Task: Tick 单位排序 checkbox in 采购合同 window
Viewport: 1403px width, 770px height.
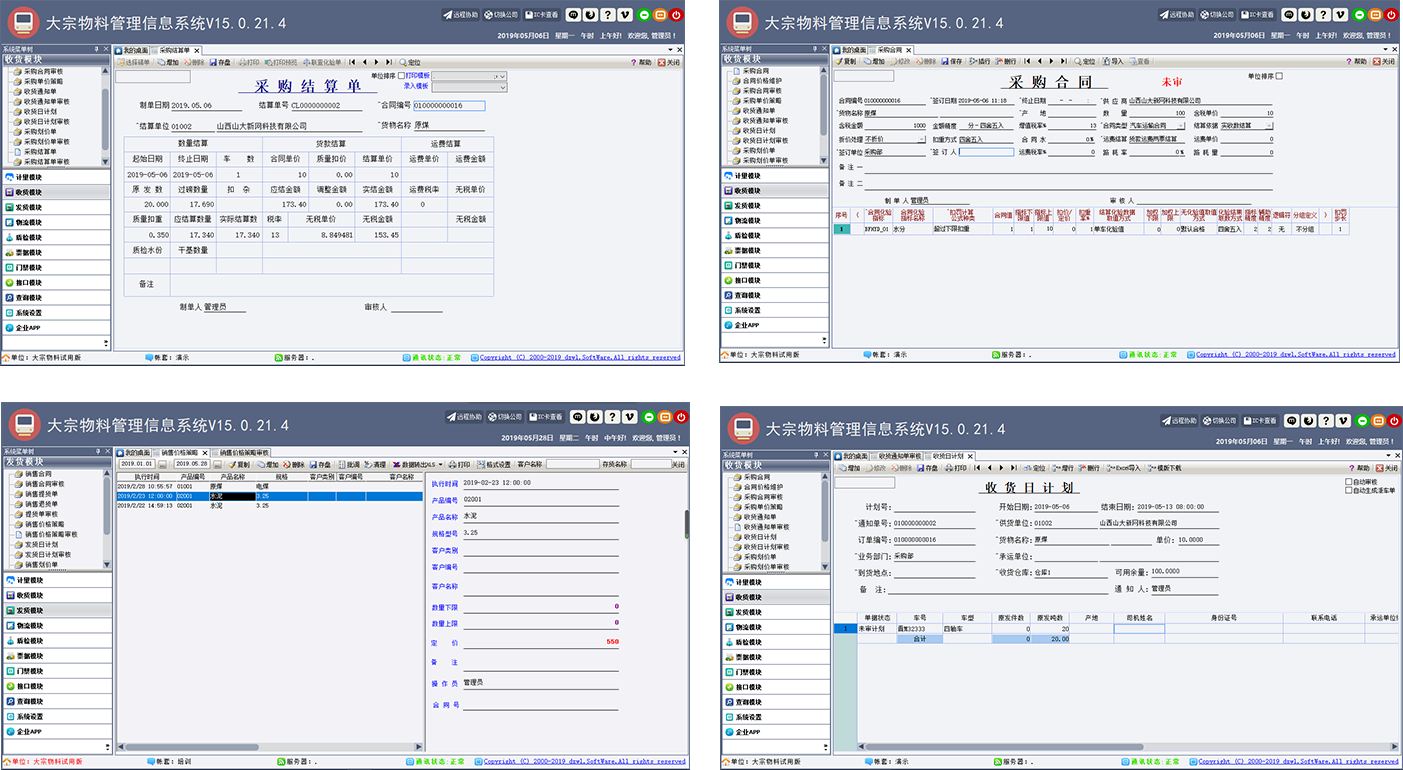Action: click(x=1279, y=76)
